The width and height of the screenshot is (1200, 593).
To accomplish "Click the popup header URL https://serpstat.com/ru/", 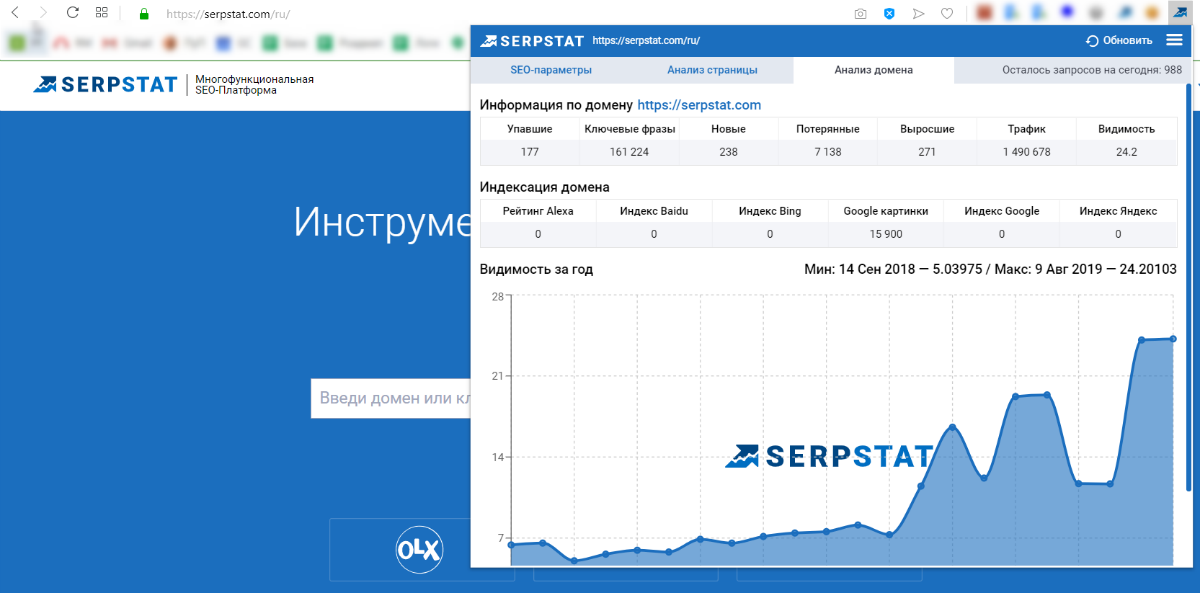I will click(x=645, y=41).
